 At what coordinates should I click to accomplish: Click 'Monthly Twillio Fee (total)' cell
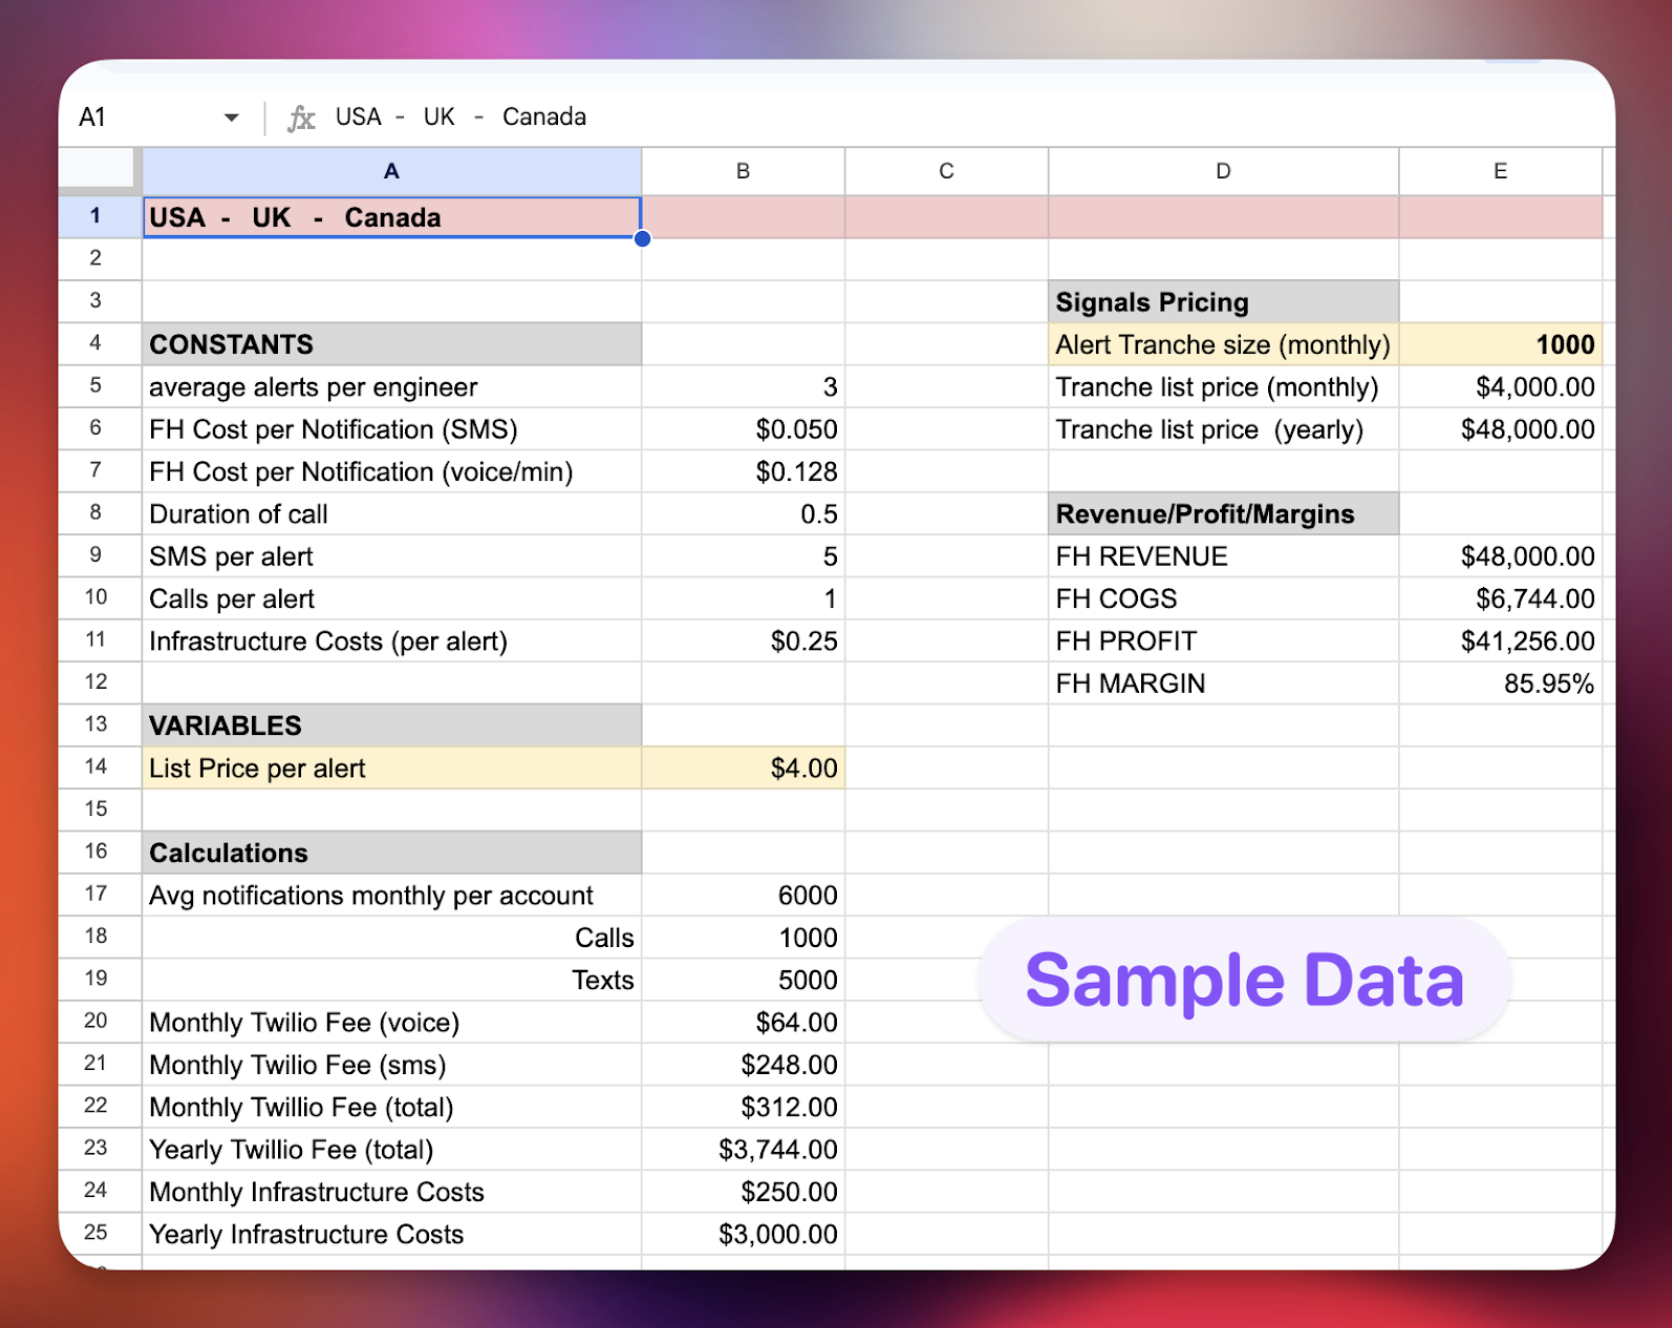click(392, 1107)
